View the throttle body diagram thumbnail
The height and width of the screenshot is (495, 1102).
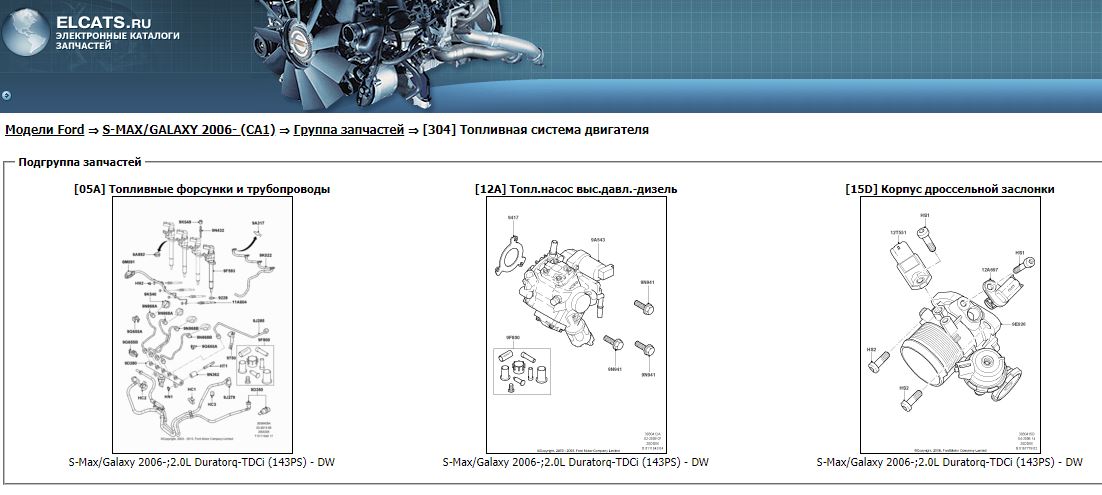[949, 325]
